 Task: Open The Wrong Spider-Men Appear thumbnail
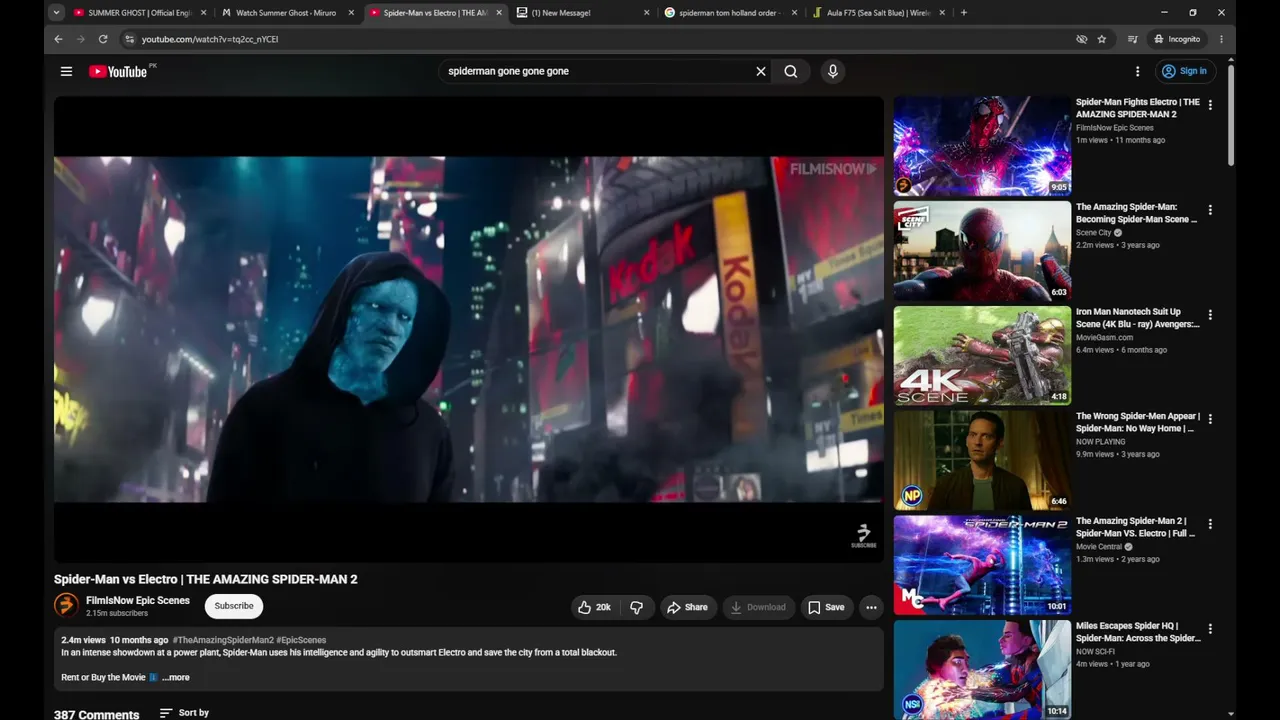click(x=982, y=461)
